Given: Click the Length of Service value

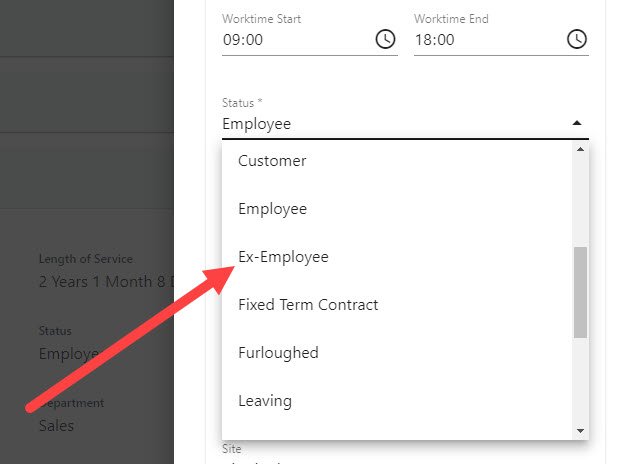Looking at the screenshot, I should [x=105, y=281].
